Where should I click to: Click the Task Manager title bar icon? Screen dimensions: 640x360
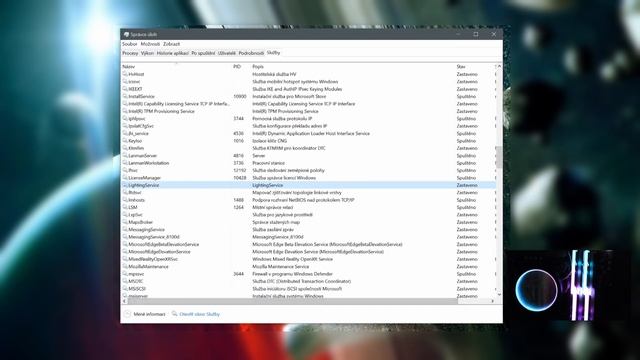coord(126,35)
